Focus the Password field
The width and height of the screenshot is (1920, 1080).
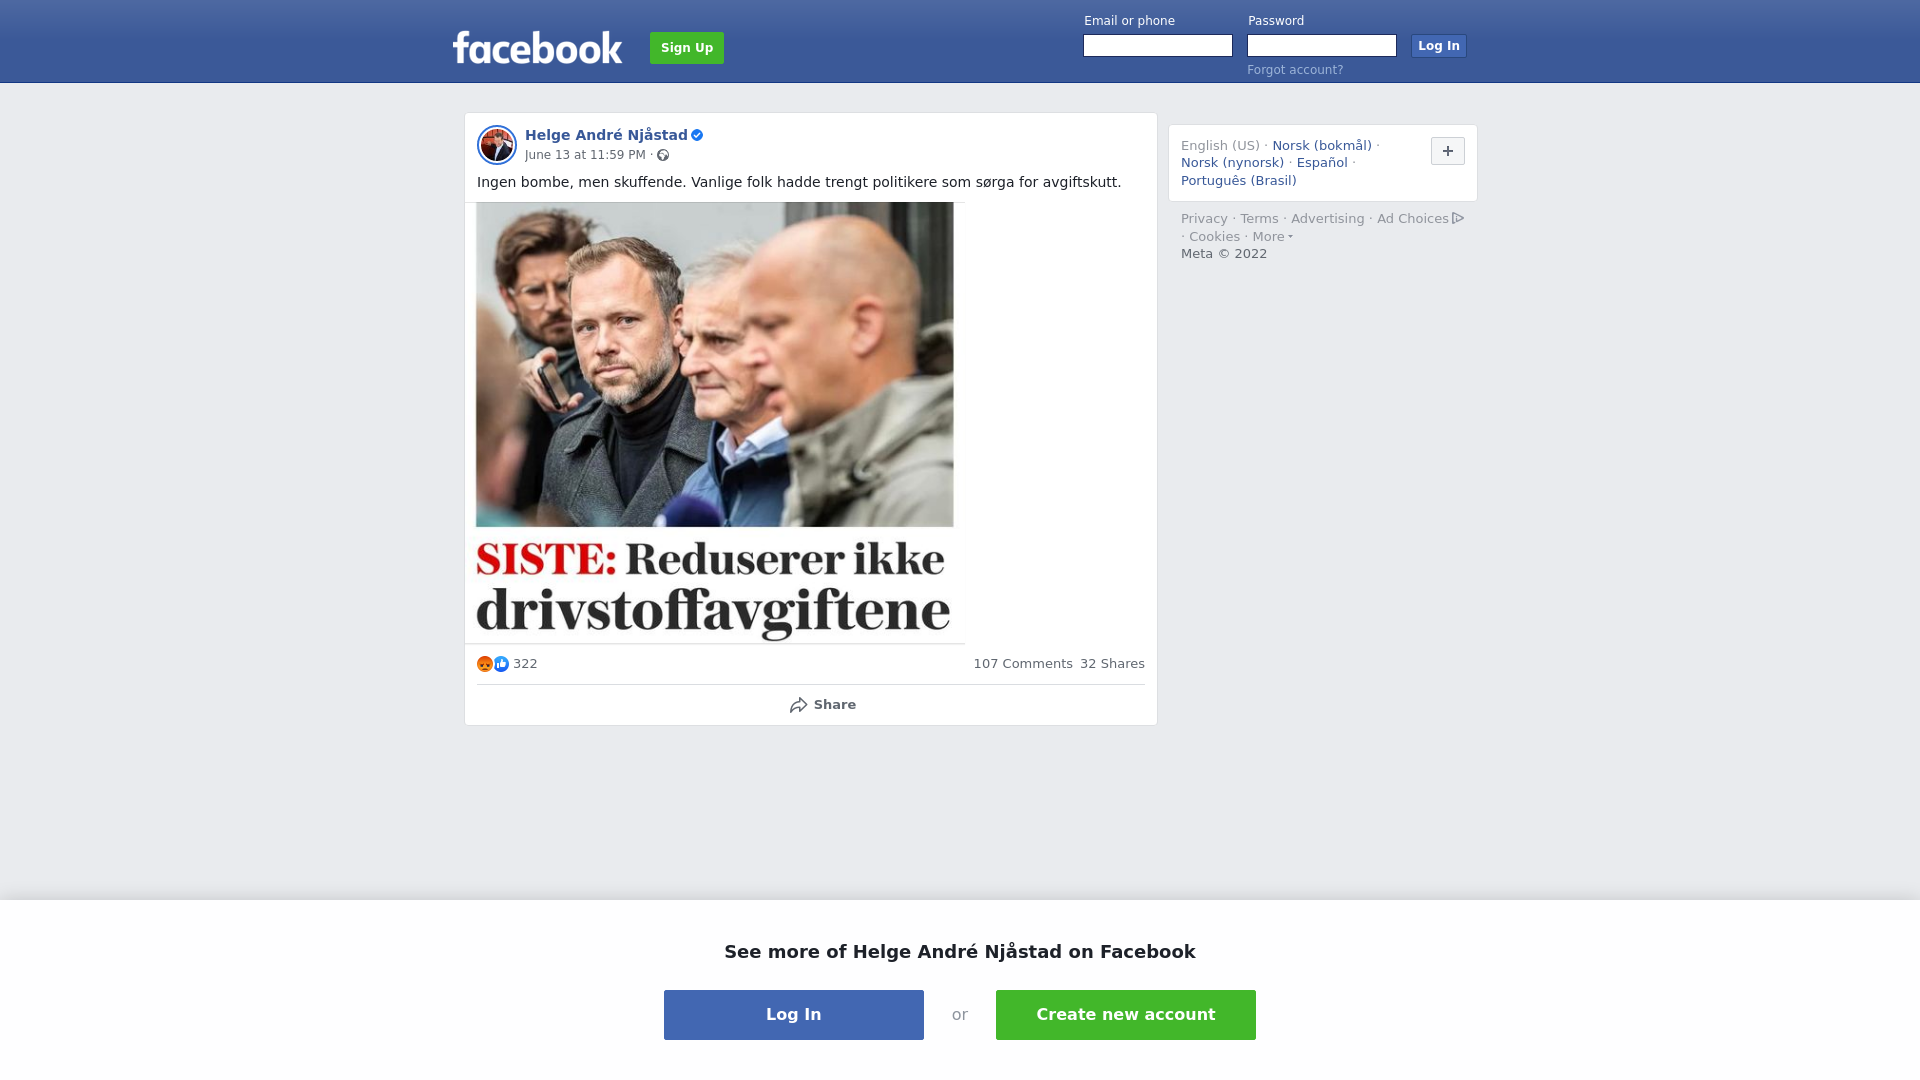pos(1322,46)
